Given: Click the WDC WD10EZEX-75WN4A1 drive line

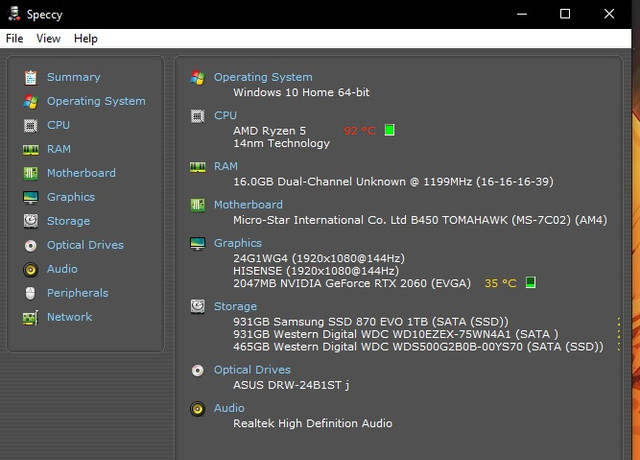Looking at the screenshot, I should pos(396,334).
